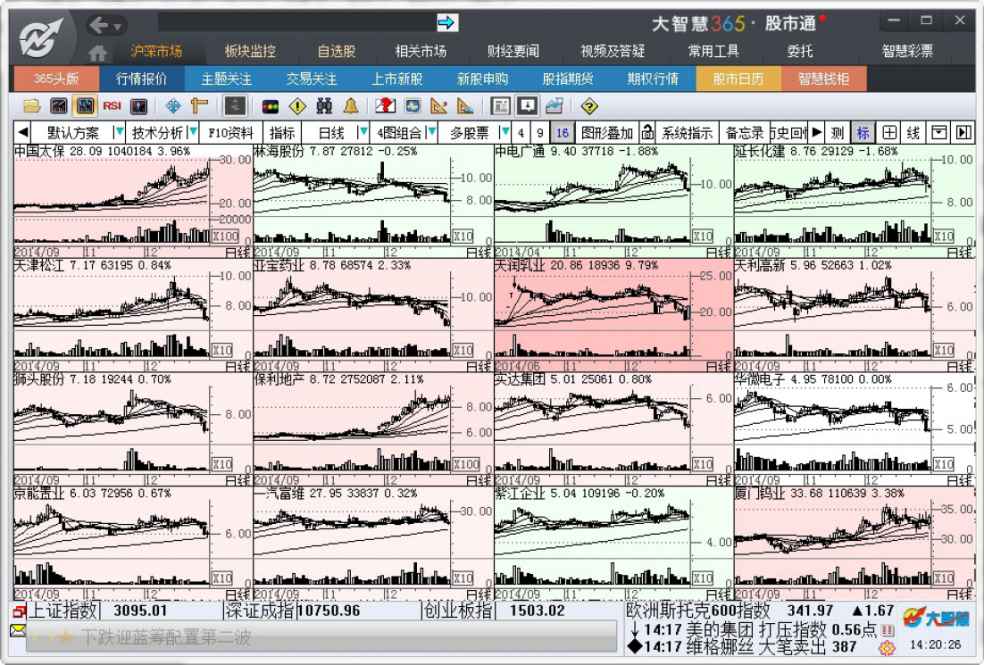Click the 系统指示 button
This screenshot has width=984, height=665.
coord(687,133)
